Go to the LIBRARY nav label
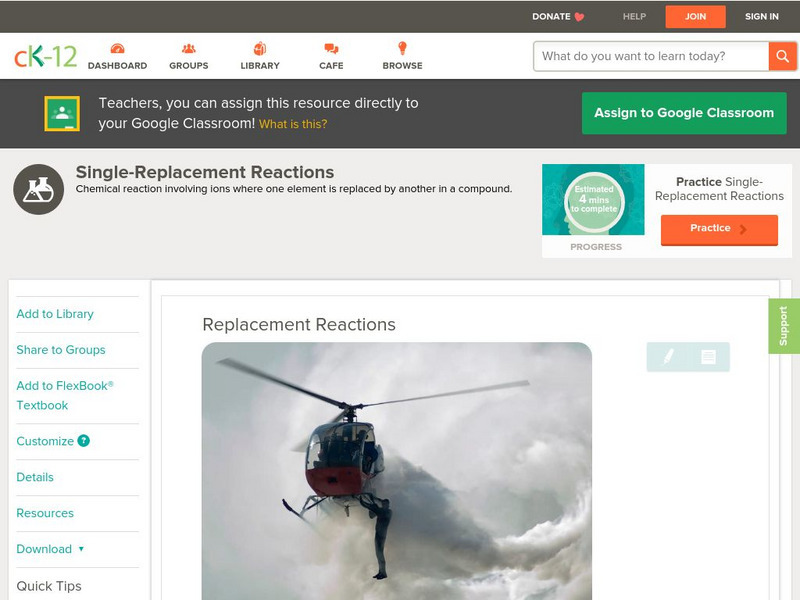 (260, 66)
